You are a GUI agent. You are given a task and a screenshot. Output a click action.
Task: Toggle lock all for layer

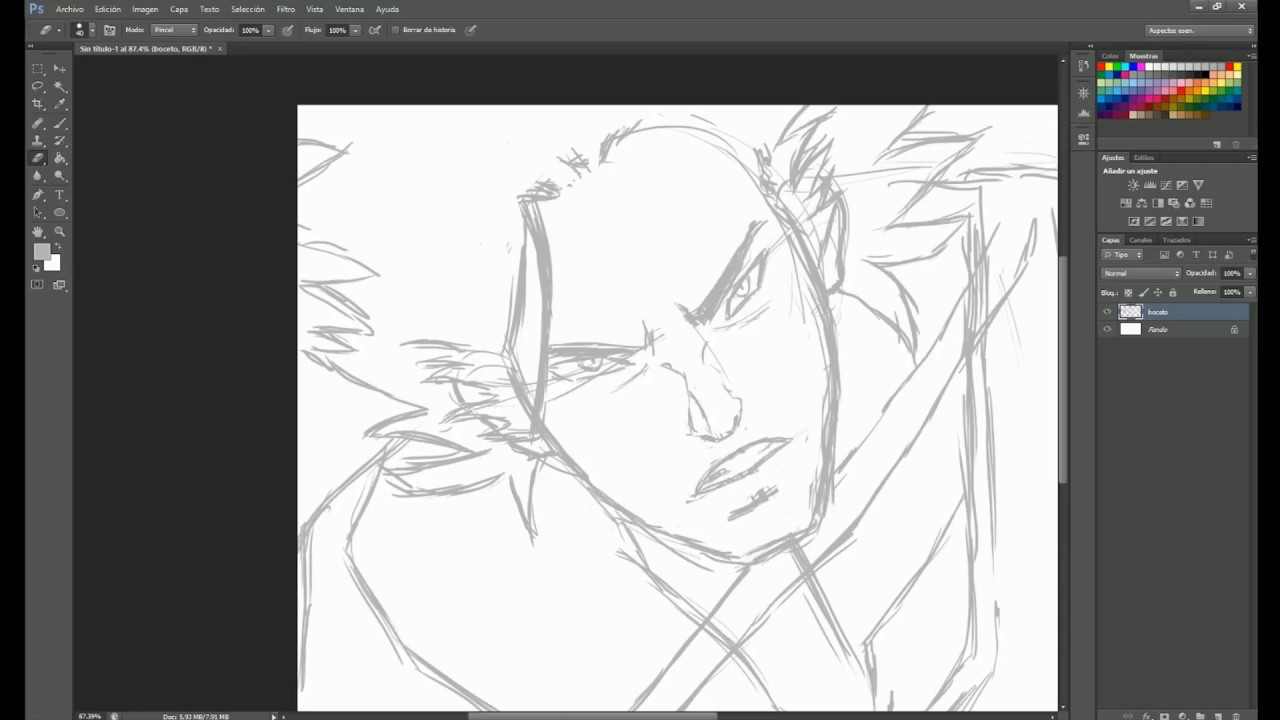click(1172, 293)
